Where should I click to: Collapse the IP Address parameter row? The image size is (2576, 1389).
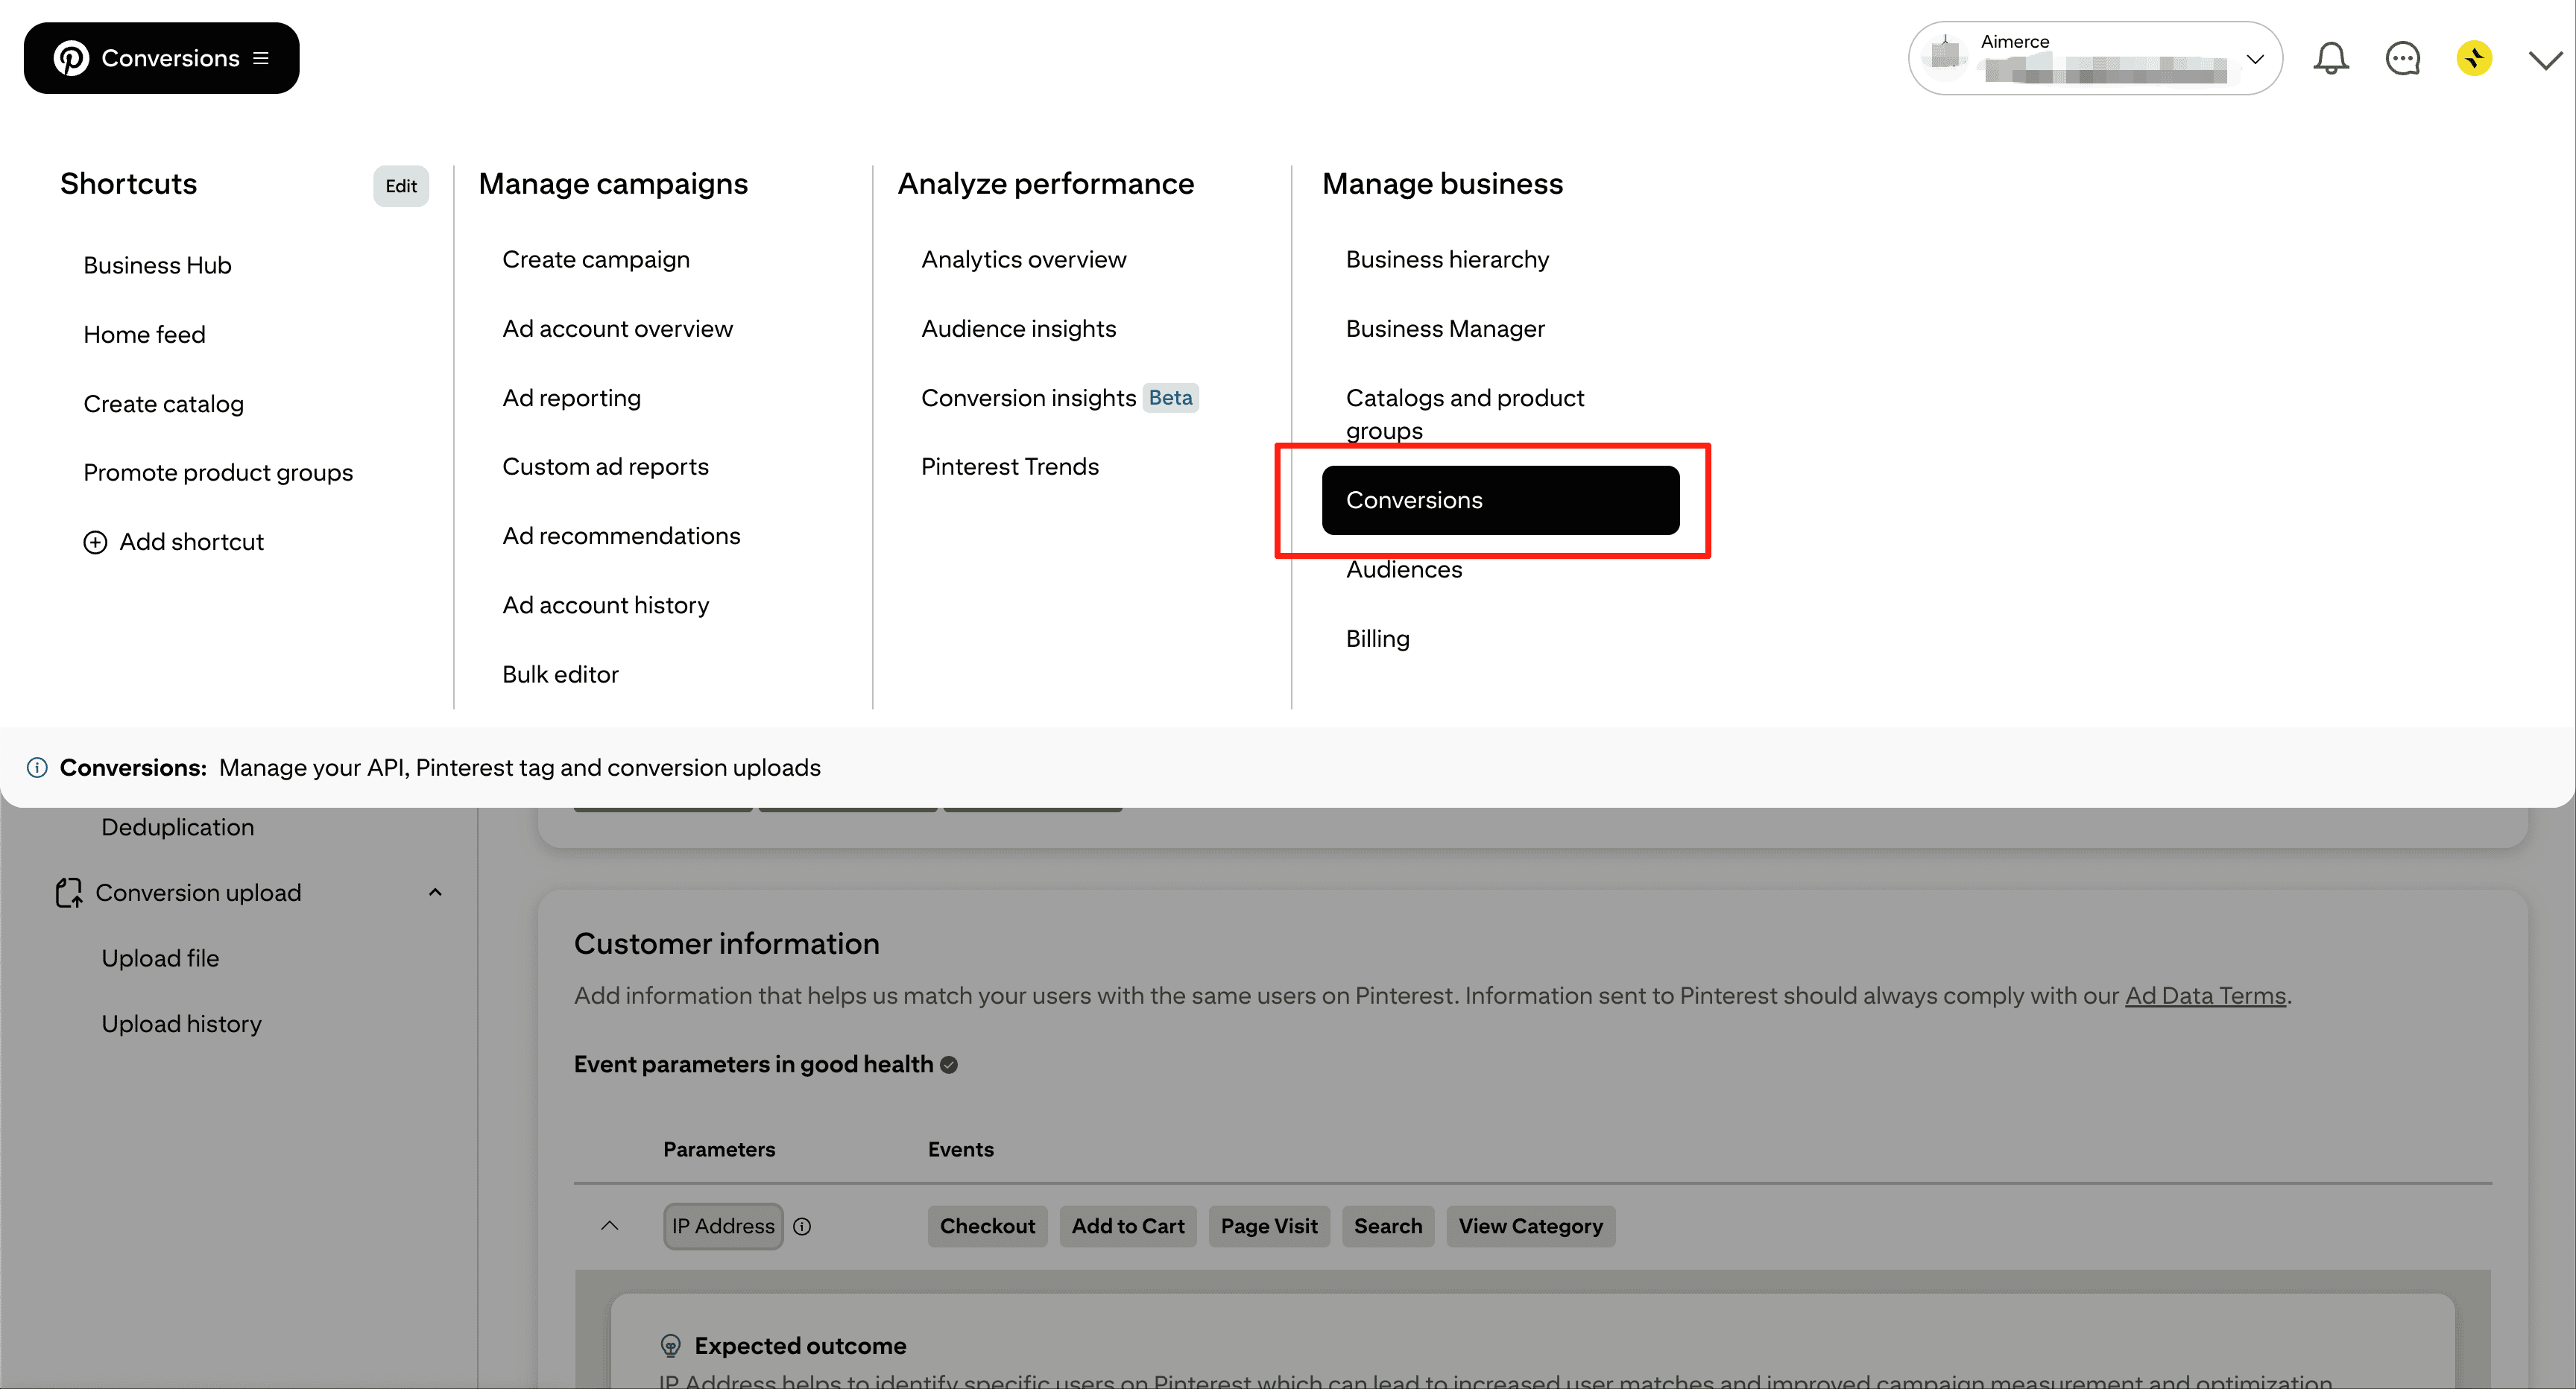pyautogui.click(x=609, y=1226)
